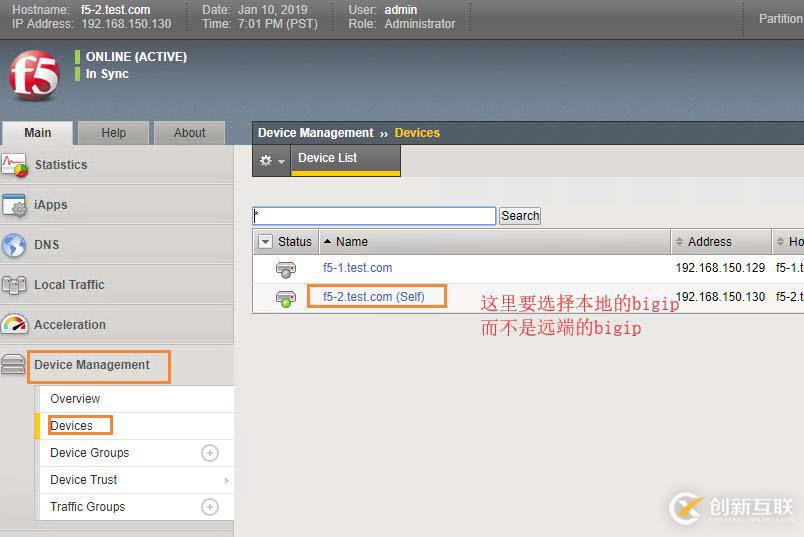Click the Partition label in header

781,19
